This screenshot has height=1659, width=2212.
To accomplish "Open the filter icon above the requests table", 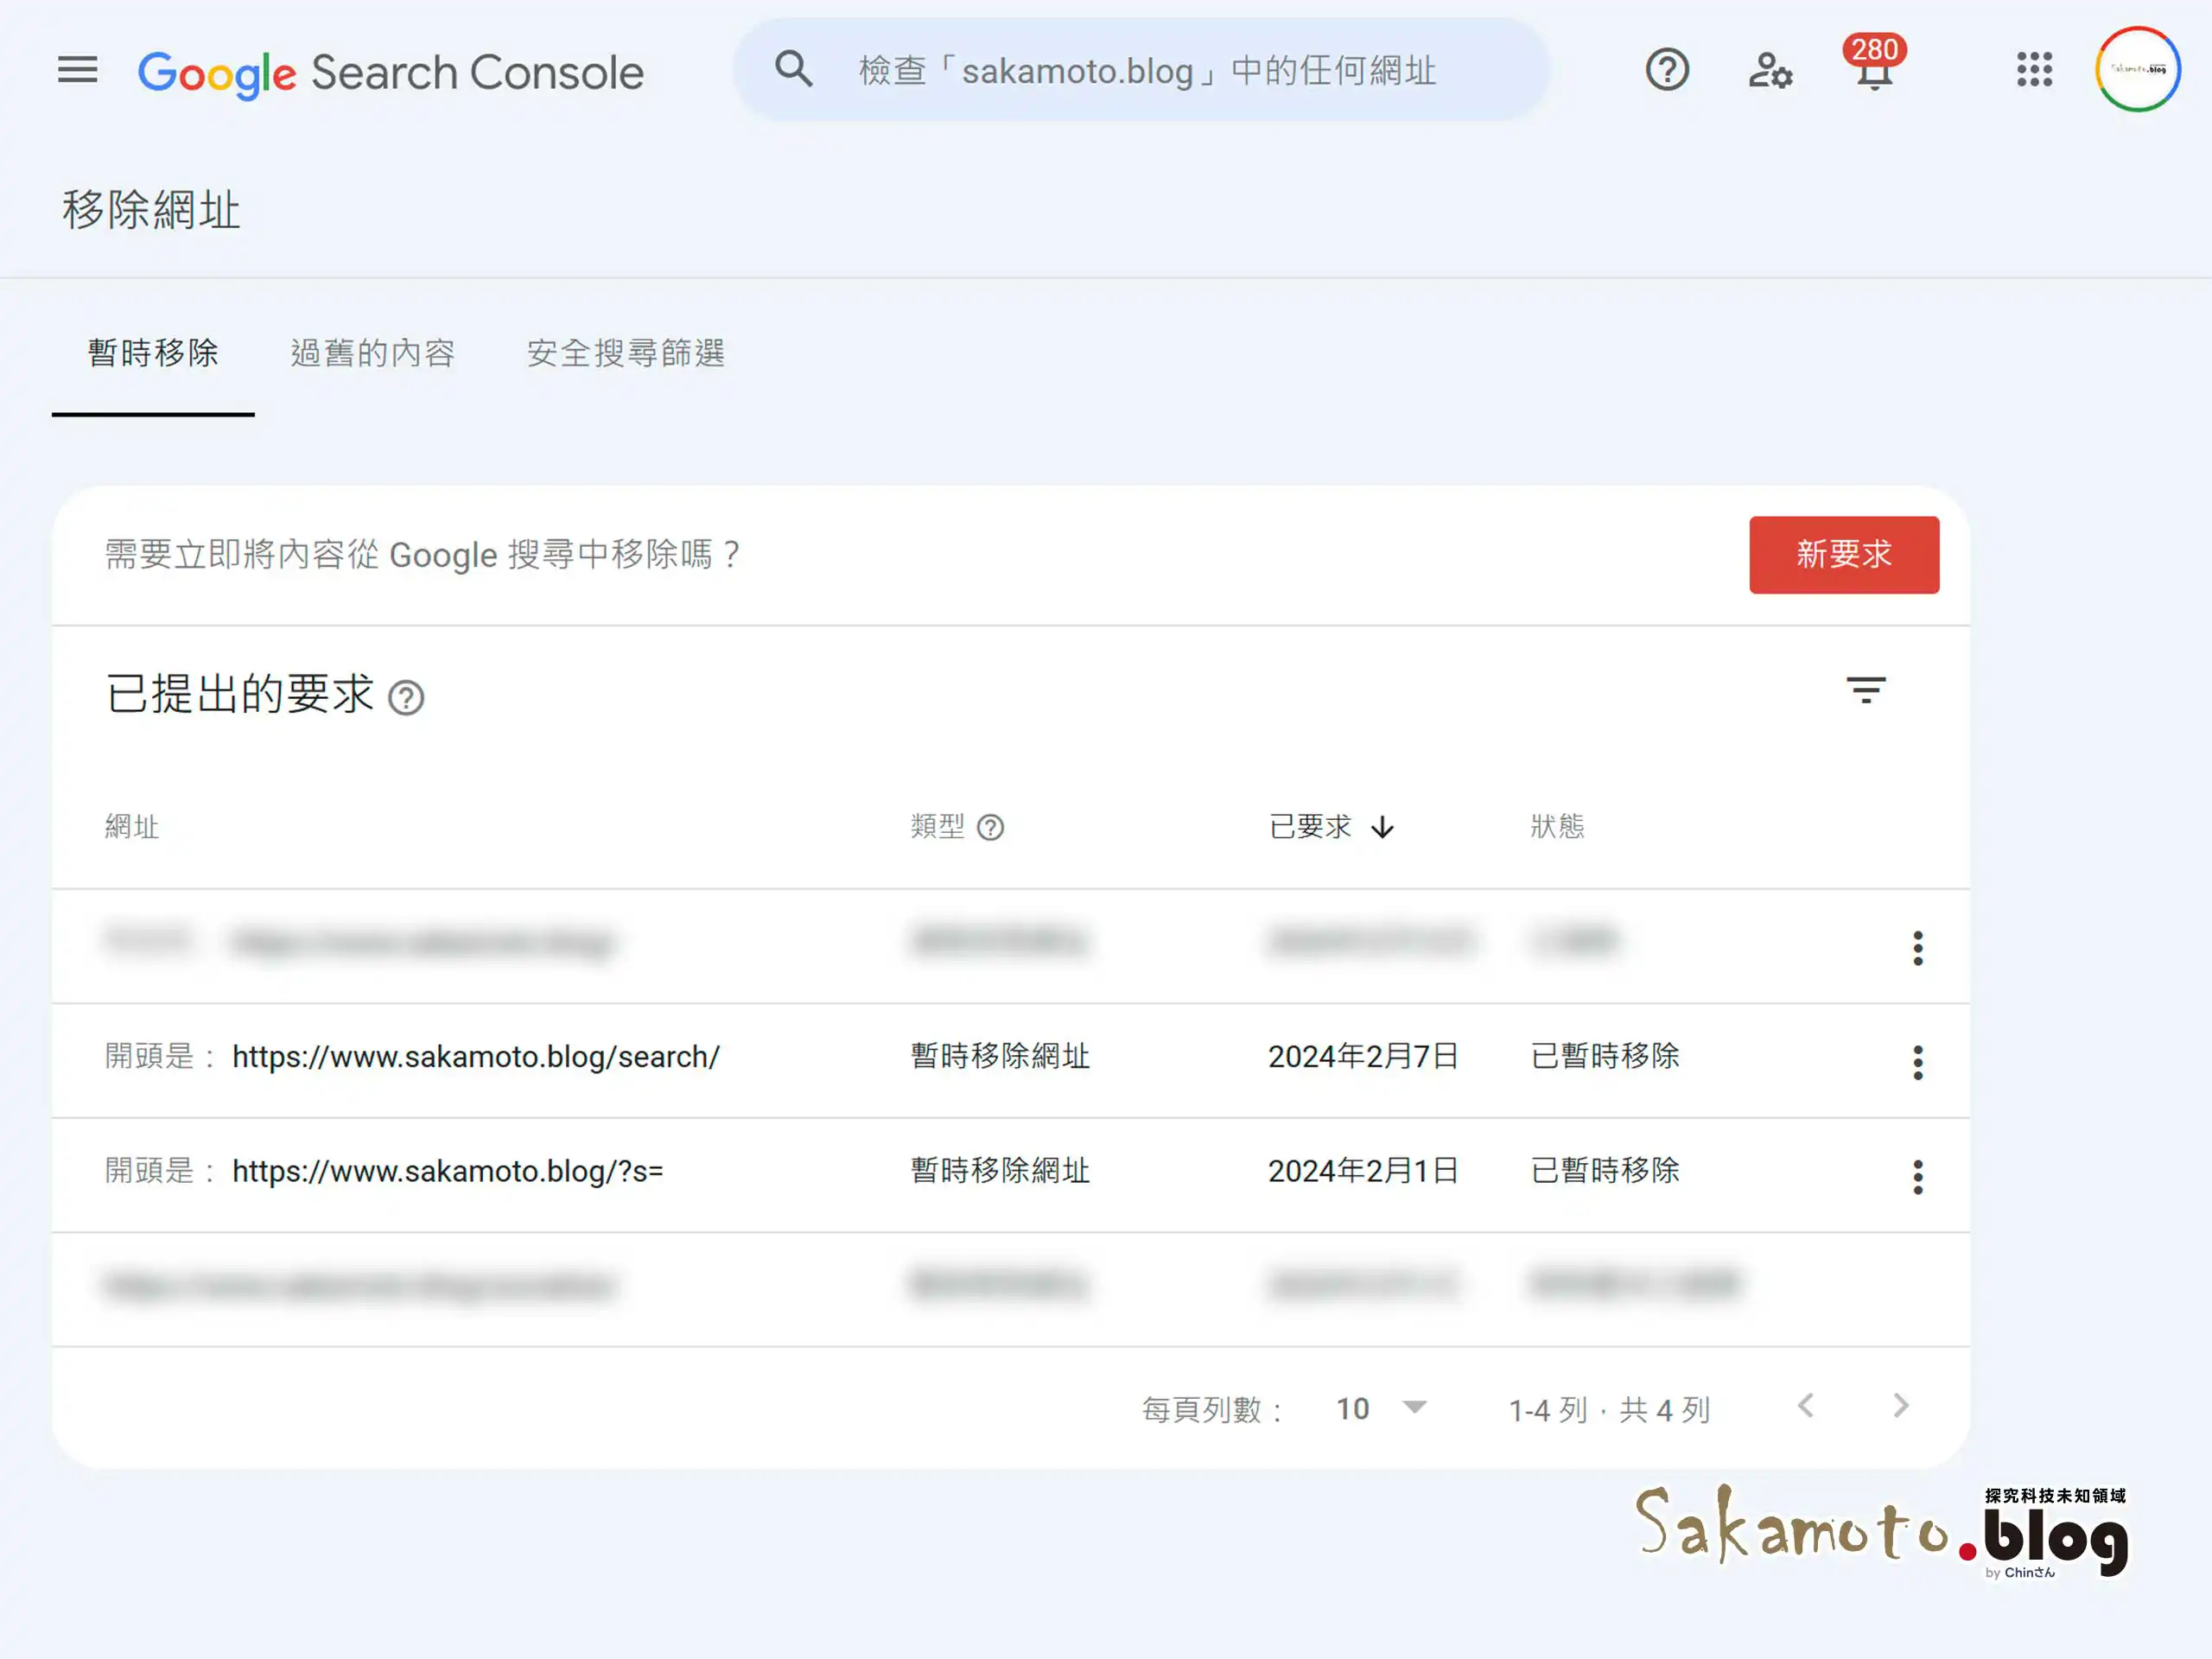I will pos(1866,691).
